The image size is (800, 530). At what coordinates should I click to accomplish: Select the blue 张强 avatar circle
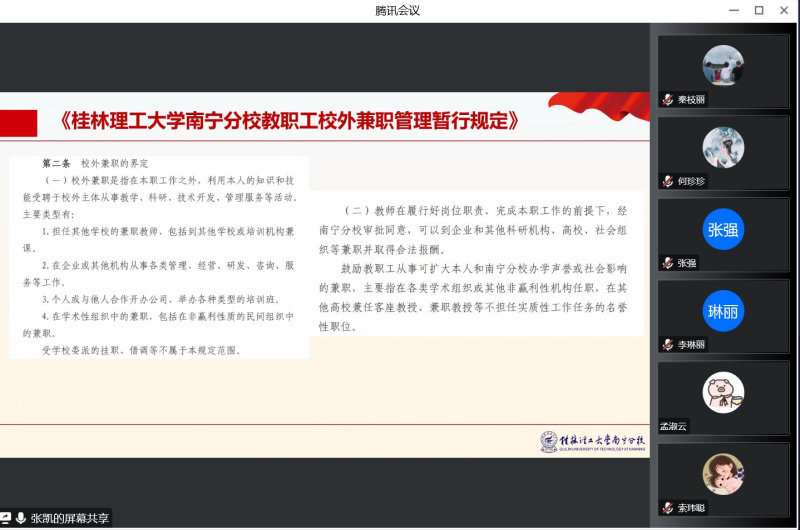click(723, 229)
